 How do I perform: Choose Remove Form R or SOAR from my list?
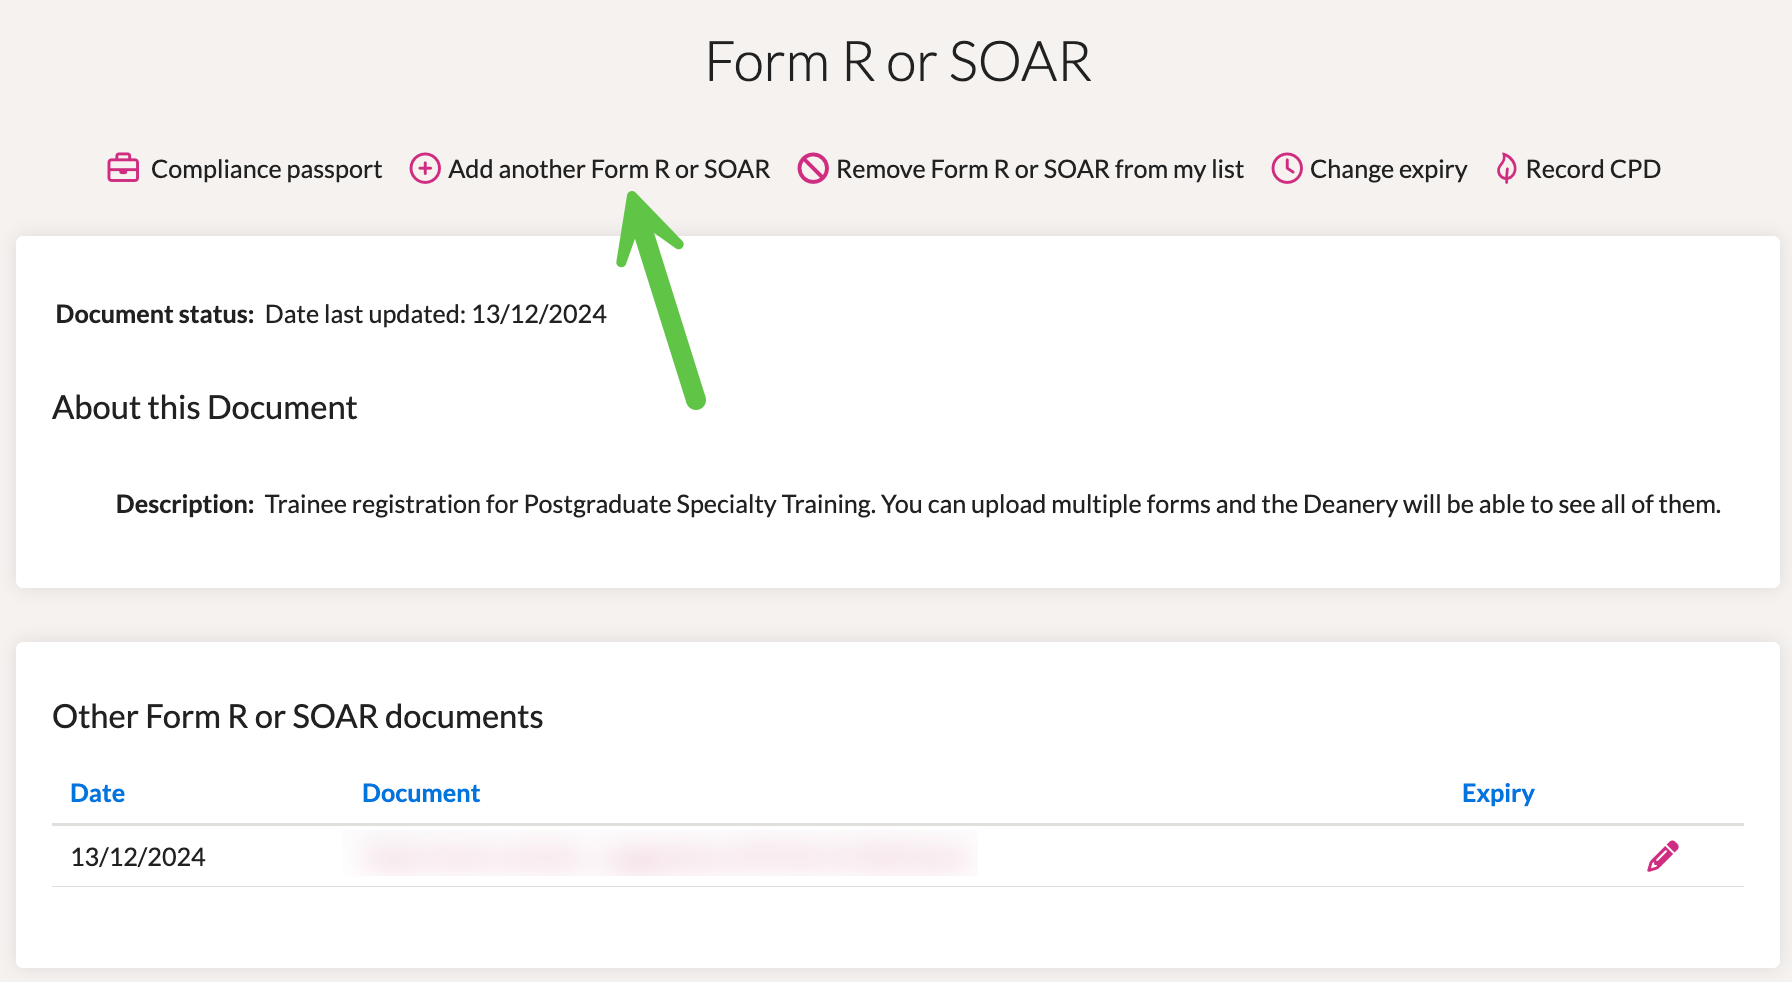pos(1040,169)
